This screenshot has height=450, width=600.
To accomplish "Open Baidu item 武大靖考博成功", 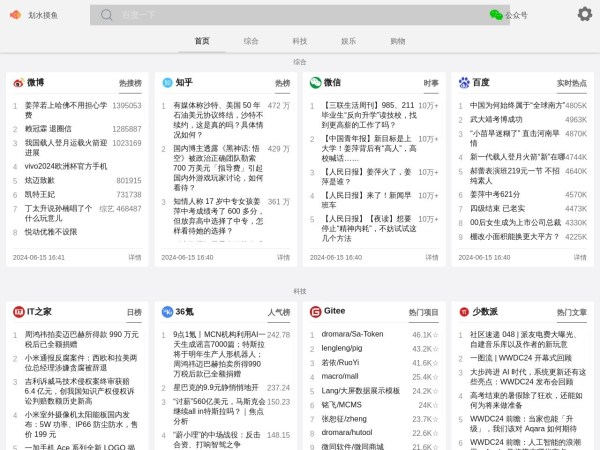I will point(496,119).
